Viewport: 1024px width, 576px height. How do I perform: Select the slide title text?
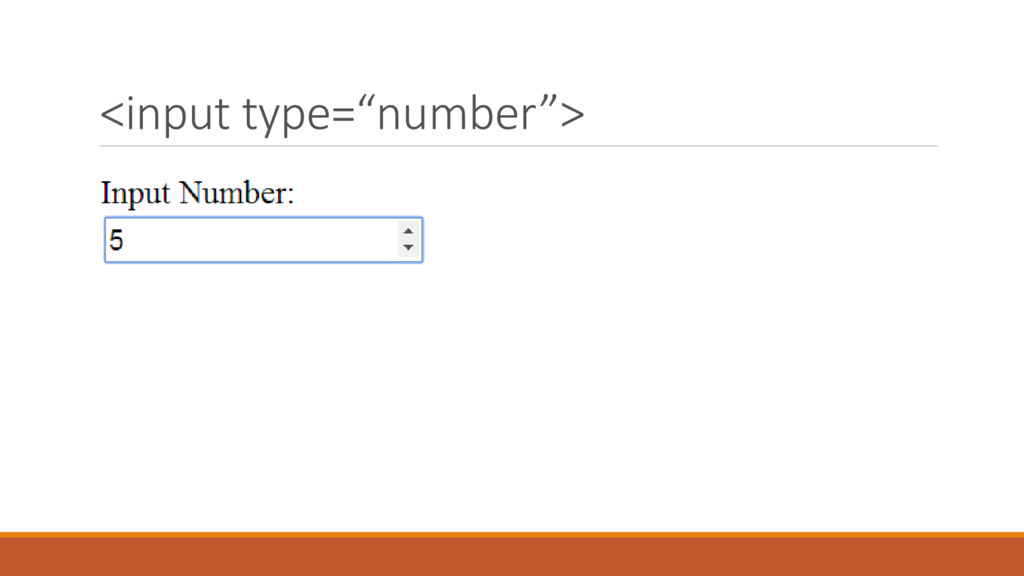pos(341,115)
